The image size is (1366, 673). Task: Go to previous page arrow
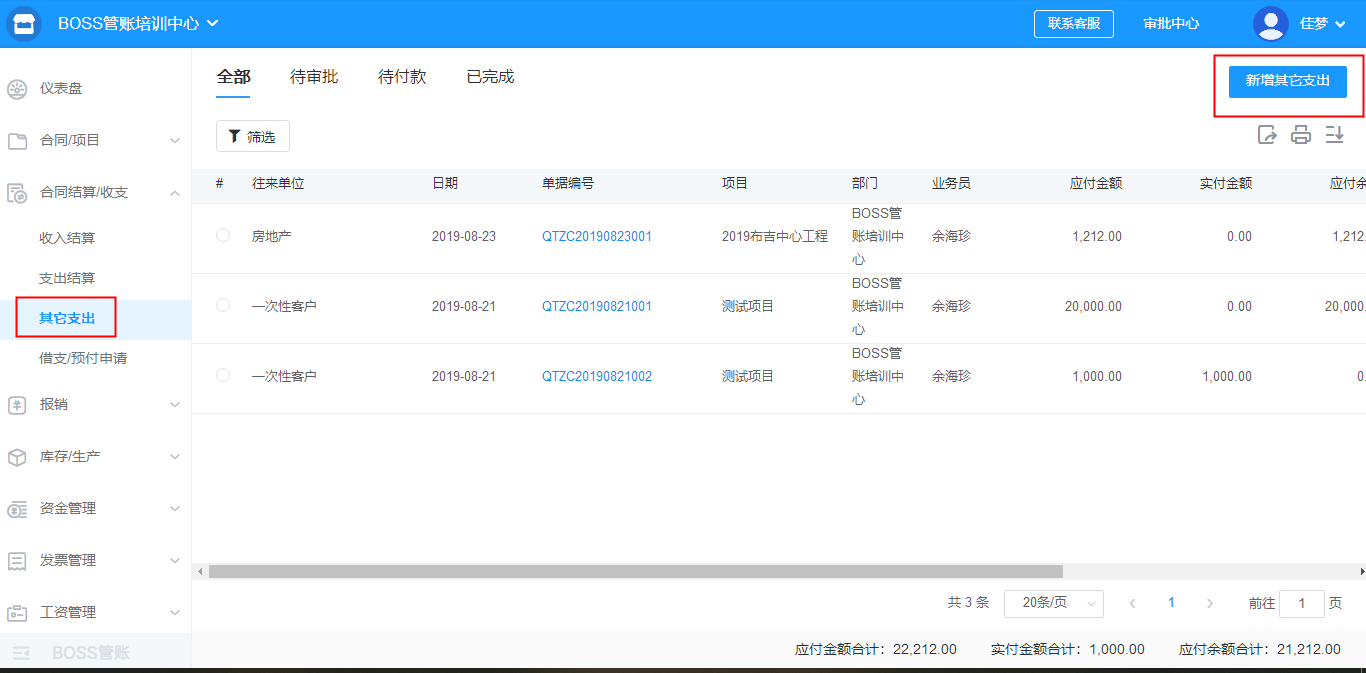[x=1133, y=603]
